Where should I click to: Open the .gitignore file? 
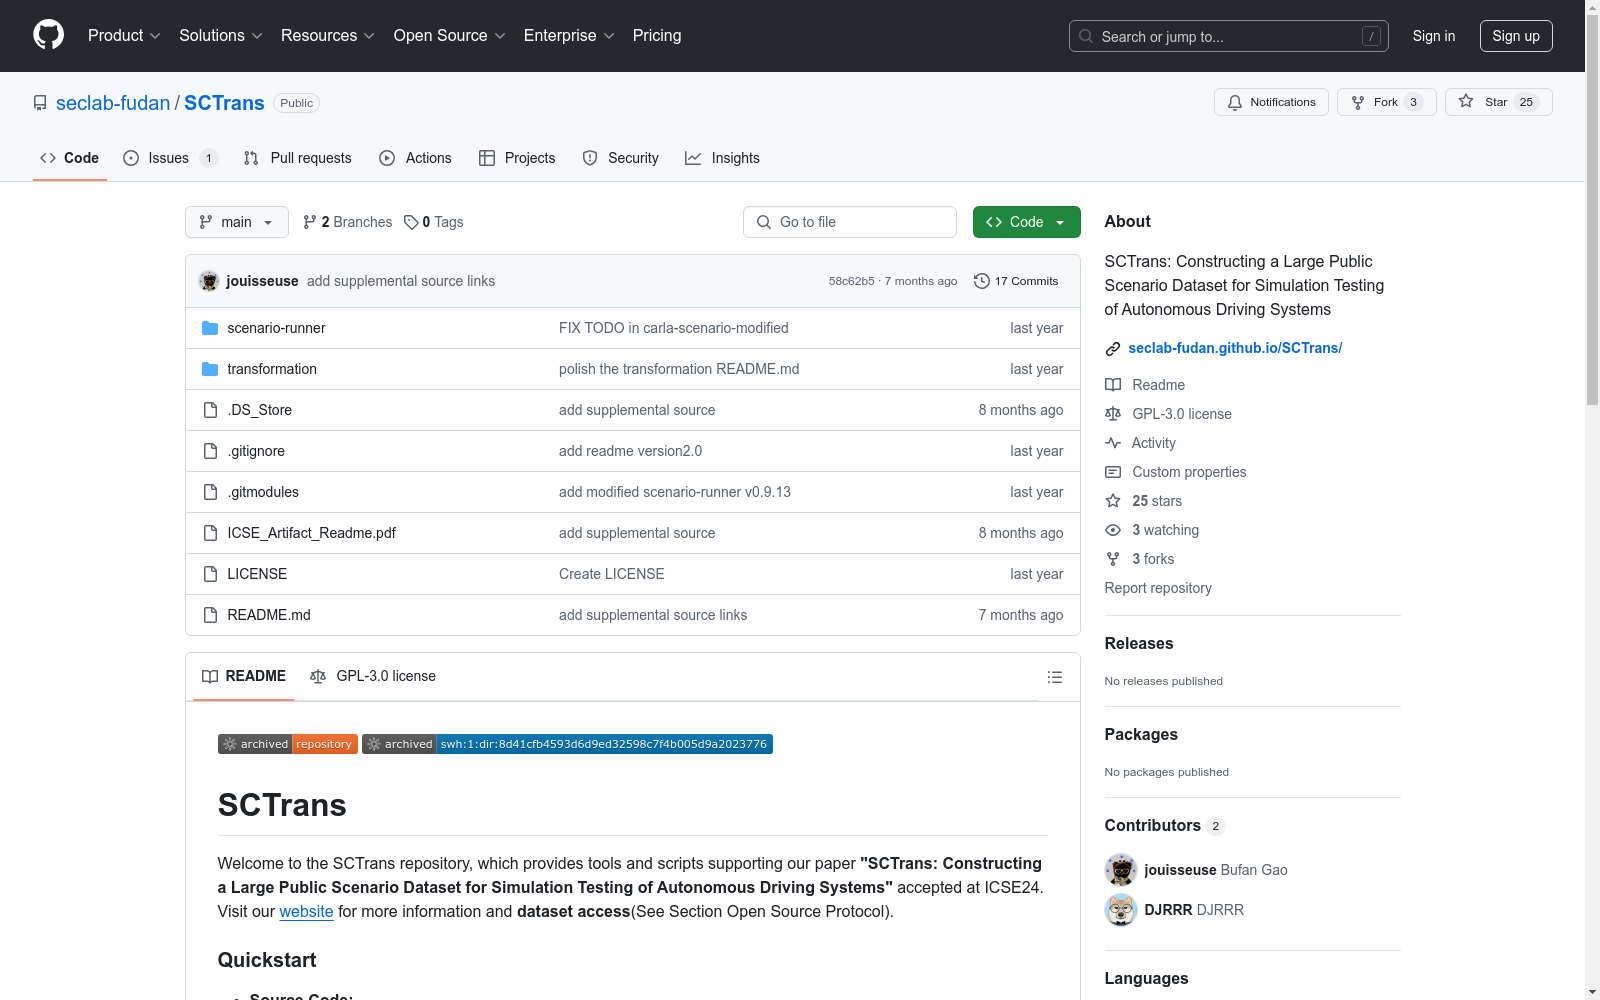click(x=256, y=451)
